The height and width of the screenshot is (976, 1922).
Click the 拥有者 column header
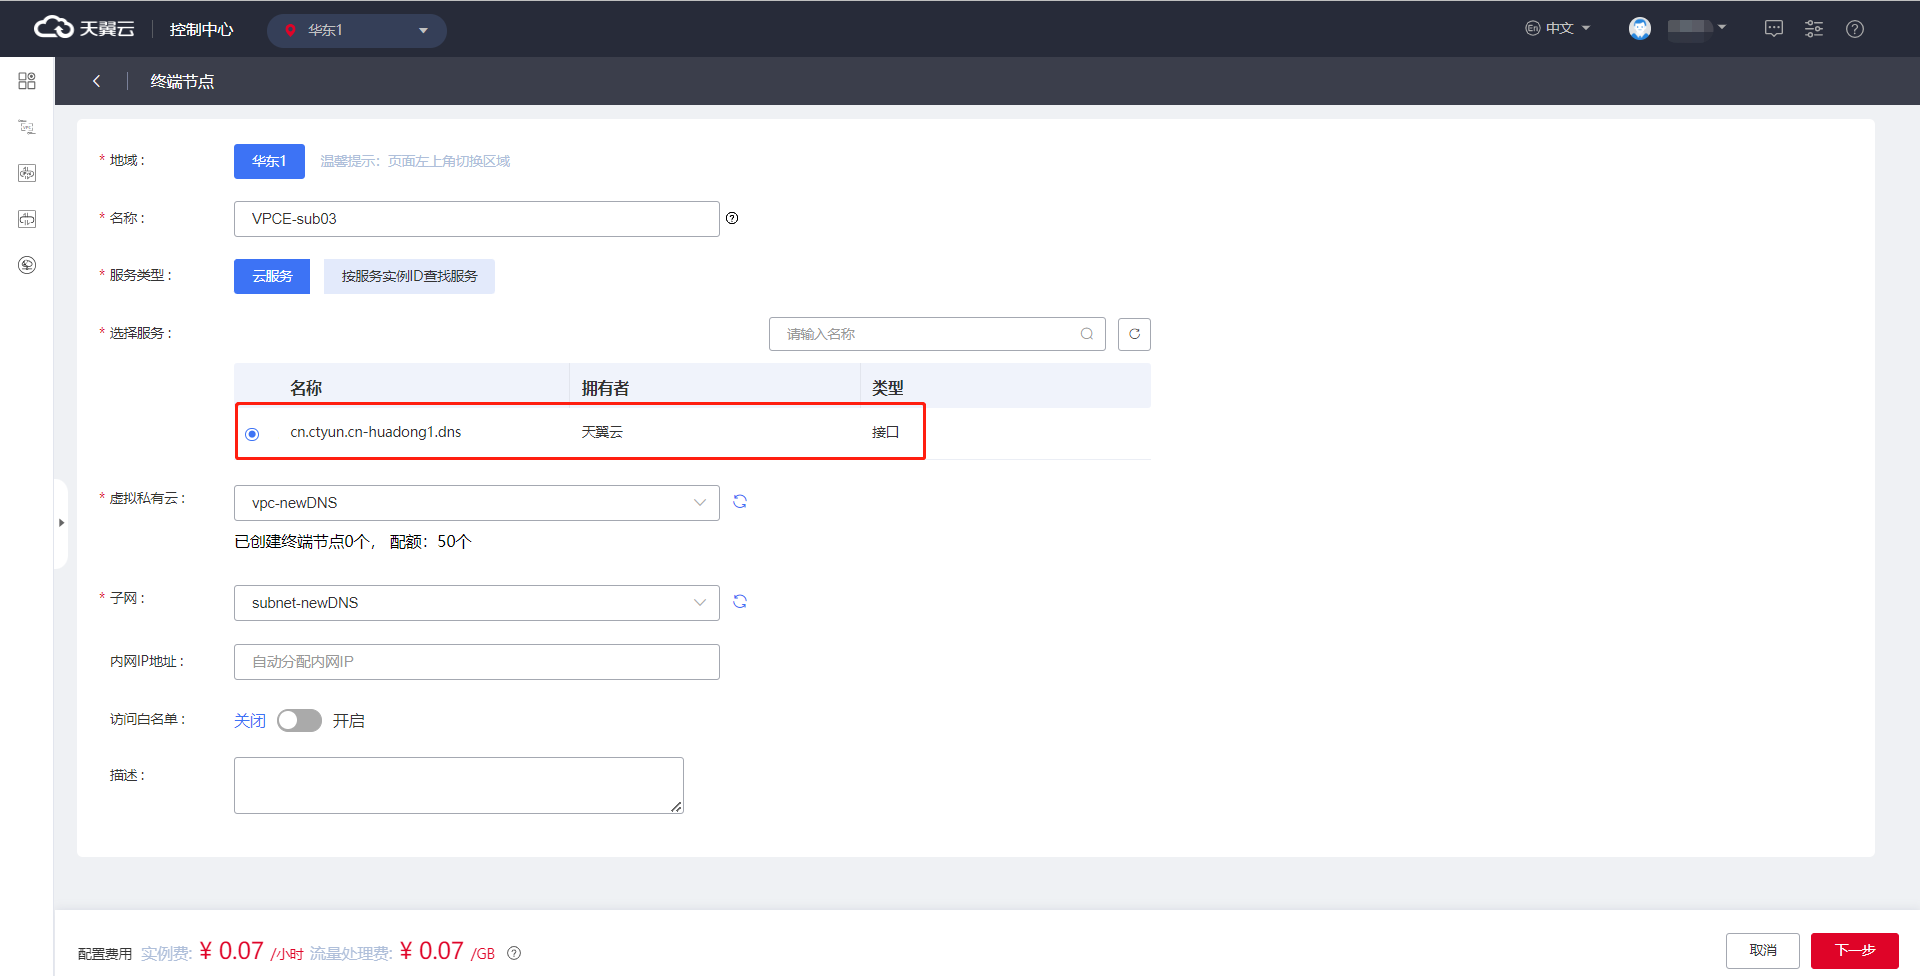point(605,388)
